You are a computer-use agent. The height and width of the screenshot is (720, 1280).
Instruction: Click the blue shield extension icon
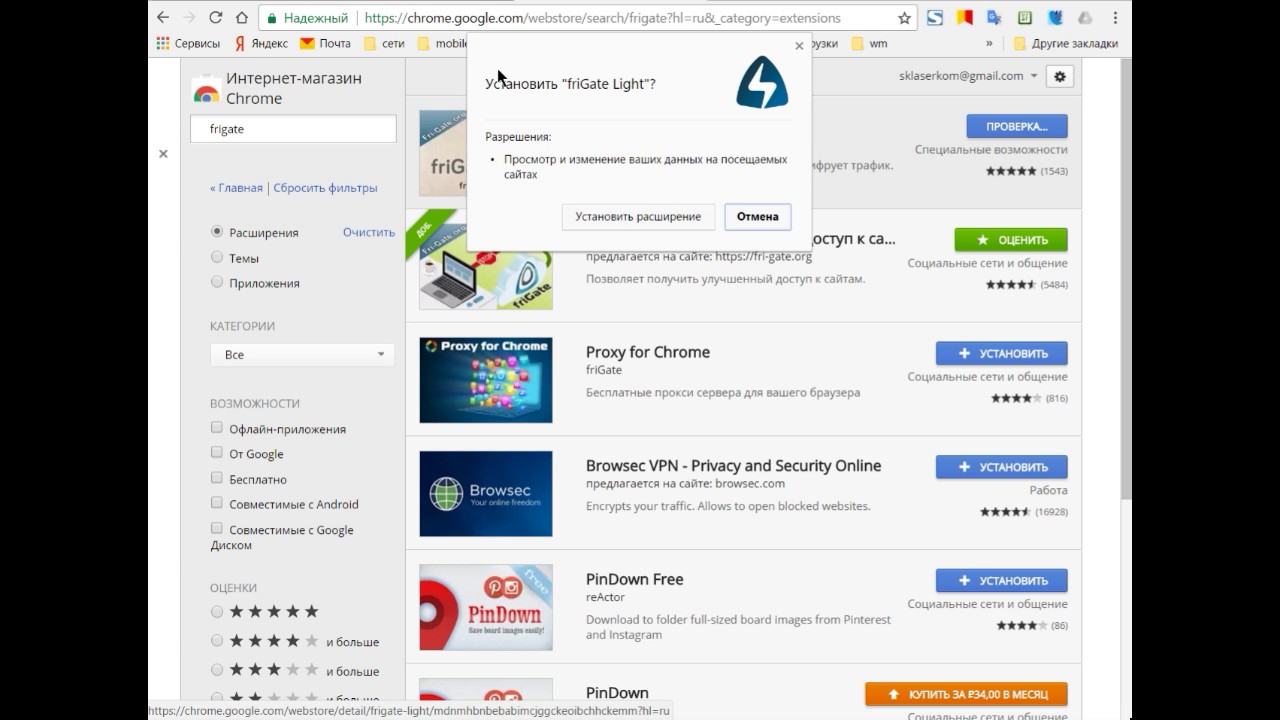[1055, 18]
